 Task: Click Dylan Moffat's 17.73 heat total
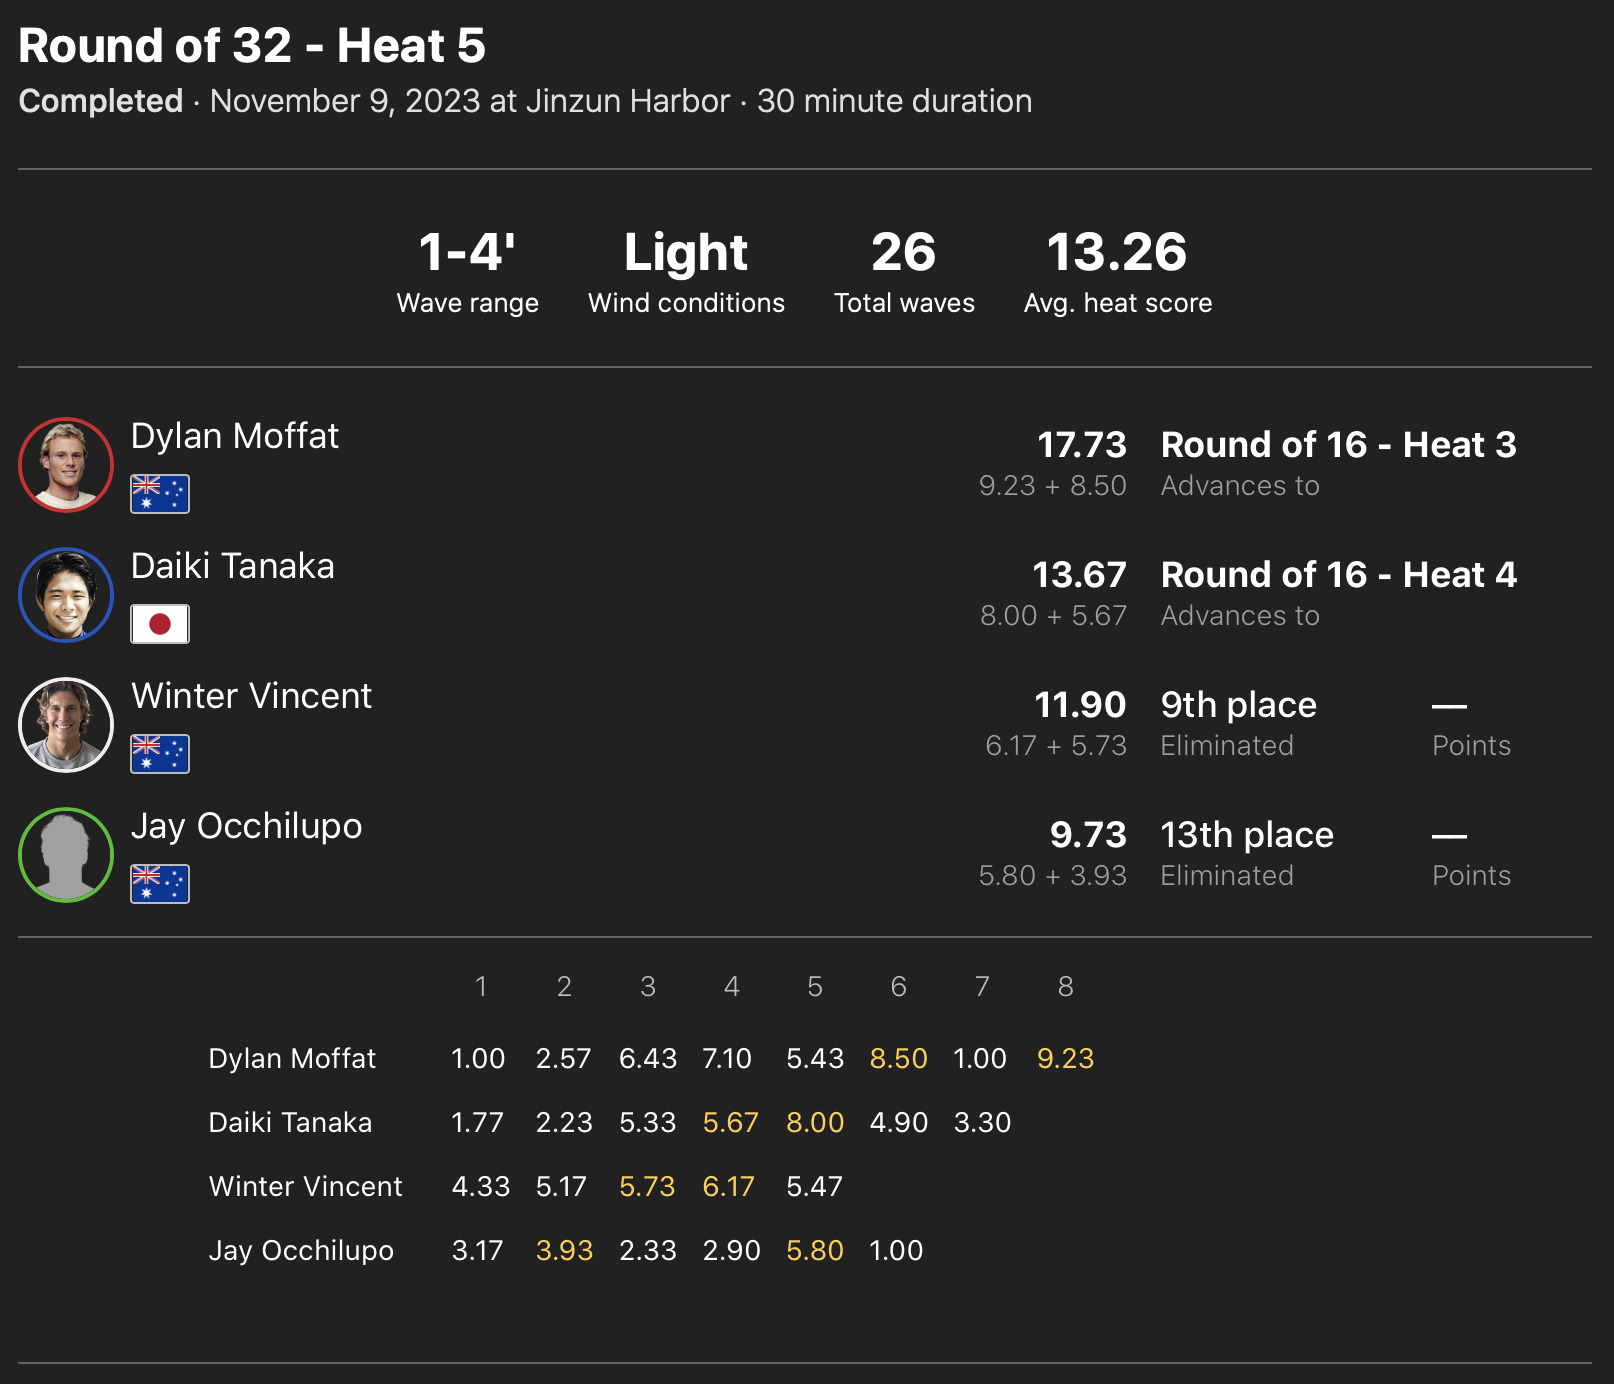point(1081,445)
